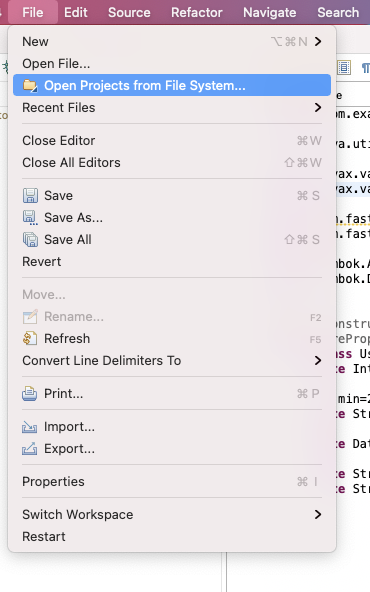Choose Close All Editors
The width and height of the screenshot is (370, 592).
[172, 162]
